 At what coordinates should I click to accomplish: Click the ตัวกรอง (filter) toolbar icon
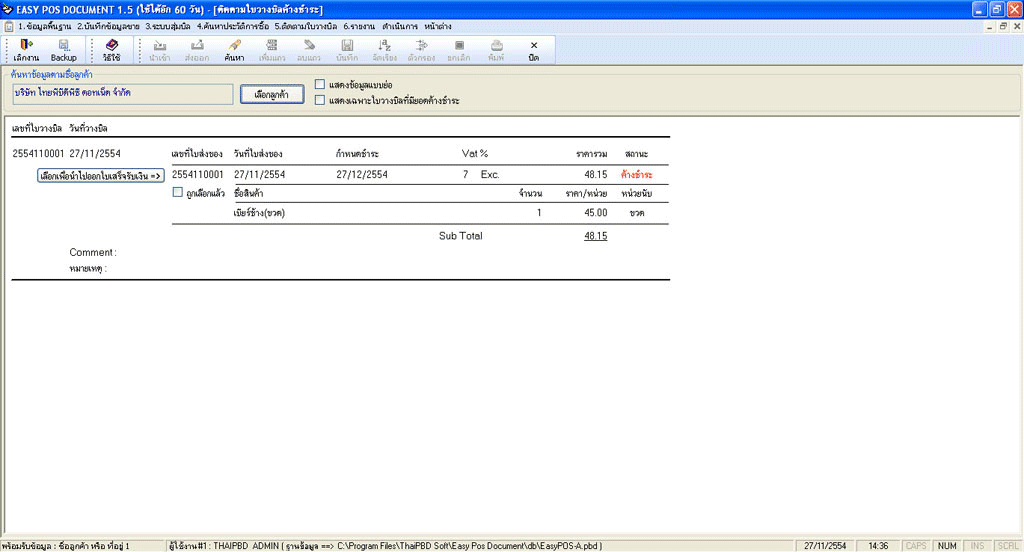pos(421,50)
